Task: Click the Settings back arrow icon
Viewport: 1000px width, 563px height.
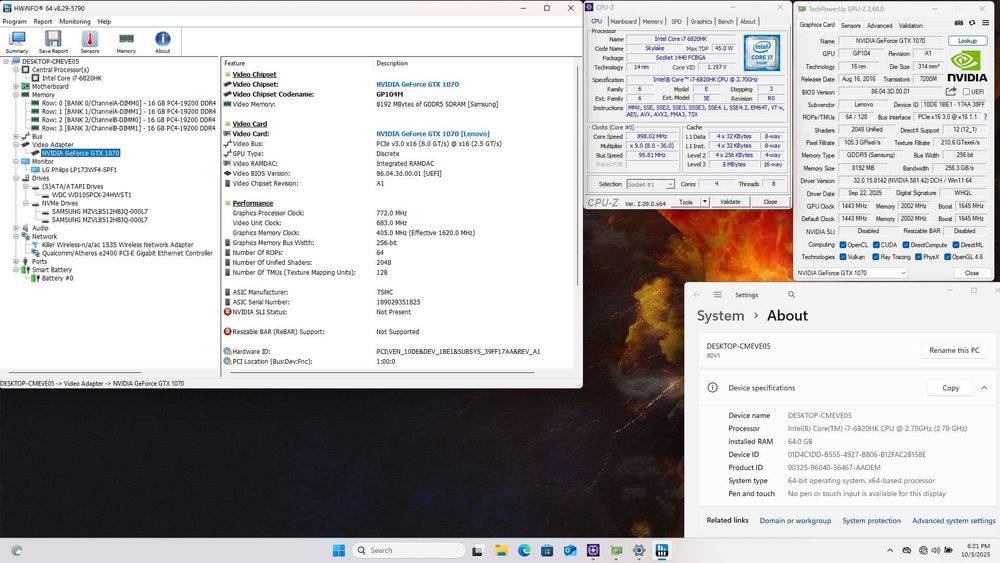Action: [696, 295]
